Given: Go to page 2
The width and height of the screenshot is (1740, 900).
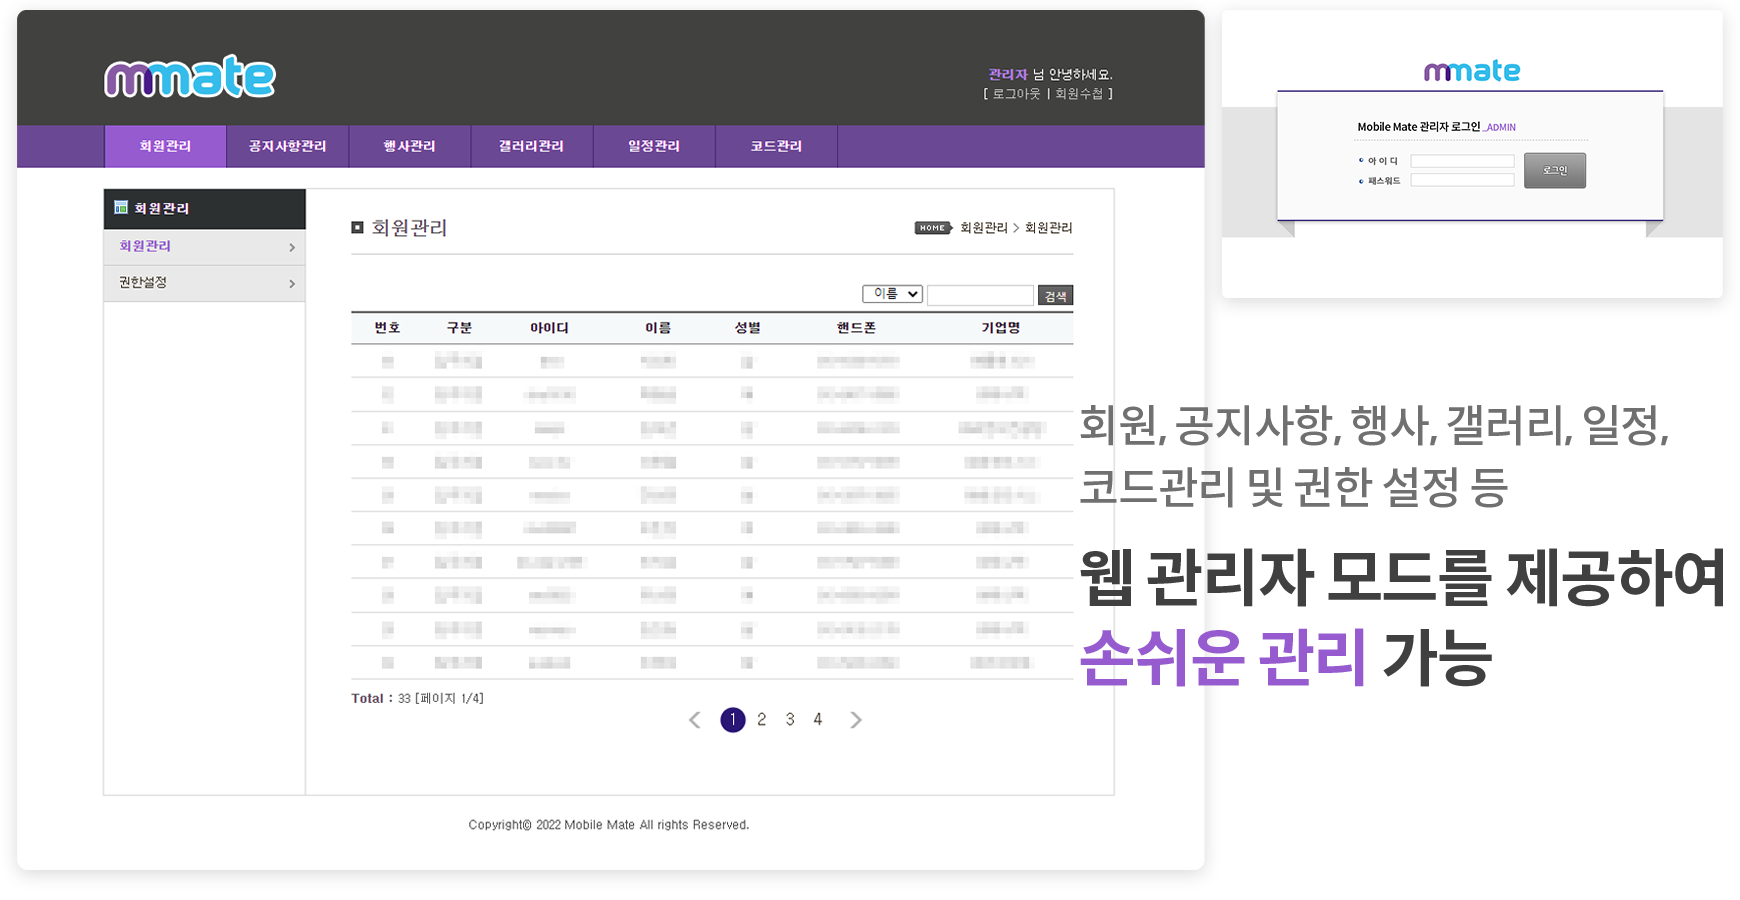Looking at the screenshot, I should click(x=762, y=720).
